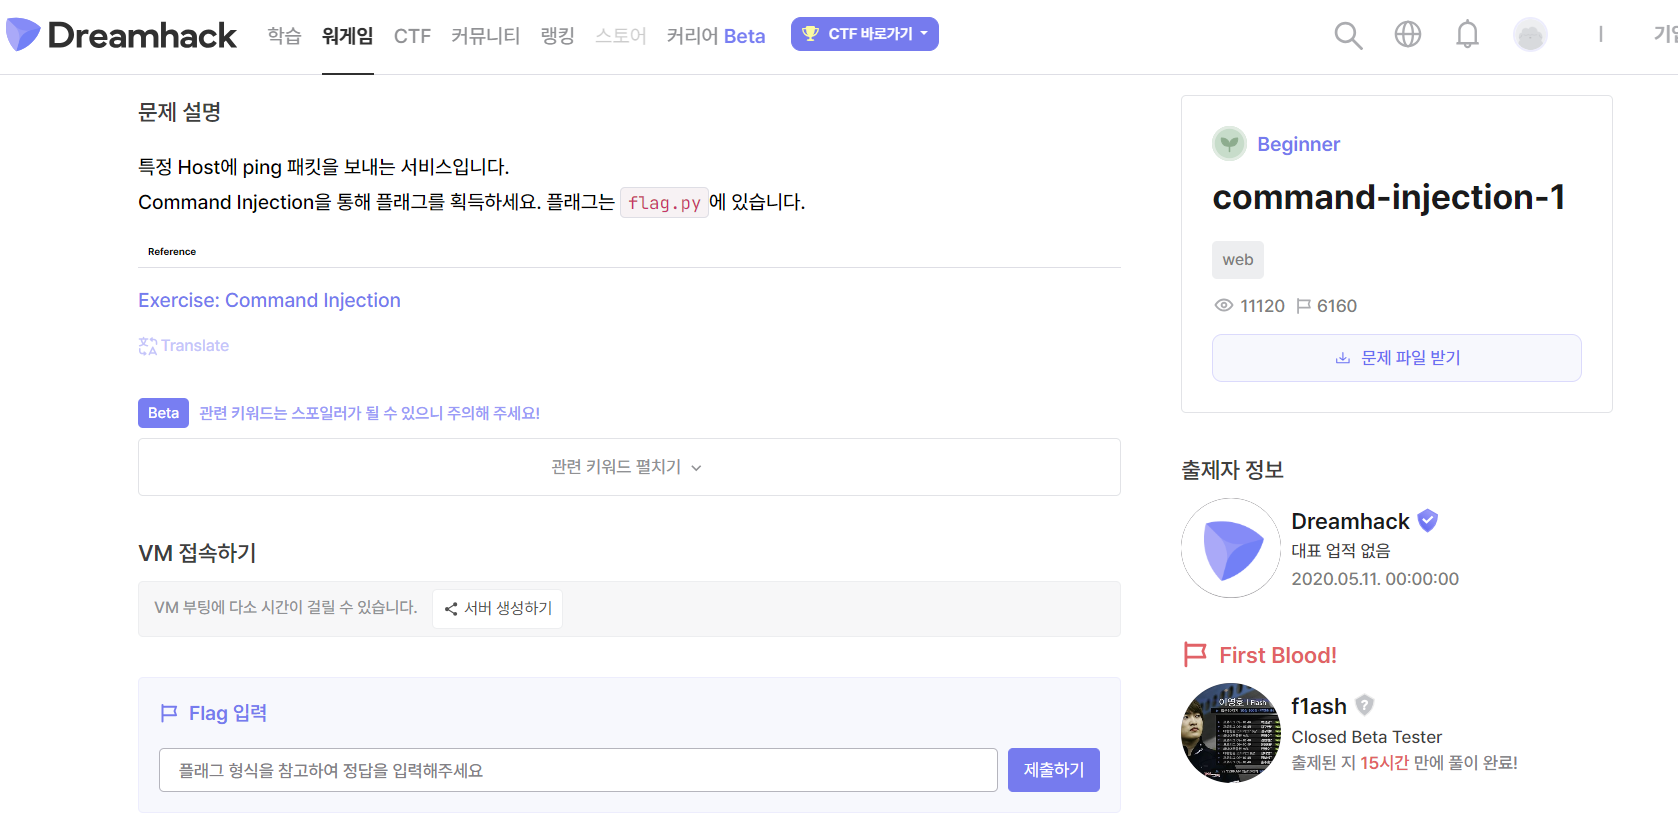Open the search magnifier icon

coord(1347,34)
